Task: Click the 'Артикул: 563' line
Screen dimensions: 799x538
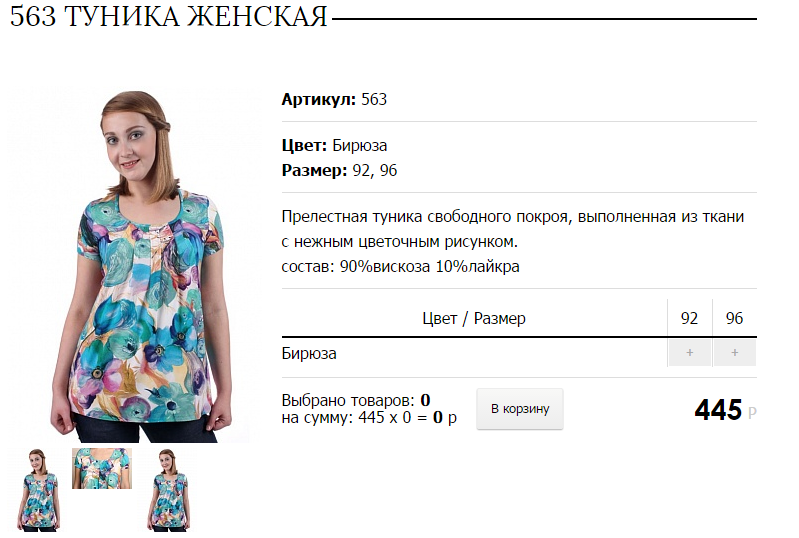Action: [x=334, y=99]
